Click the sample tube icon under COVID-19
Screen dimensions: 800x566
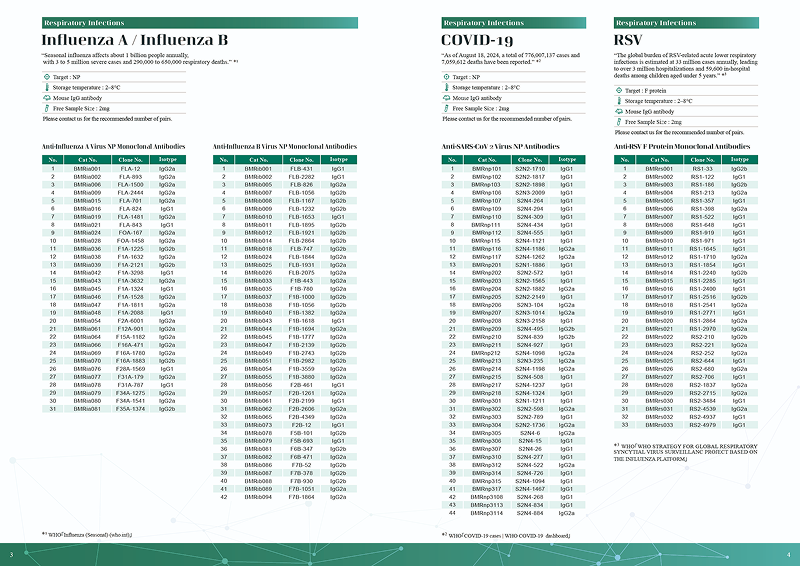446,108
